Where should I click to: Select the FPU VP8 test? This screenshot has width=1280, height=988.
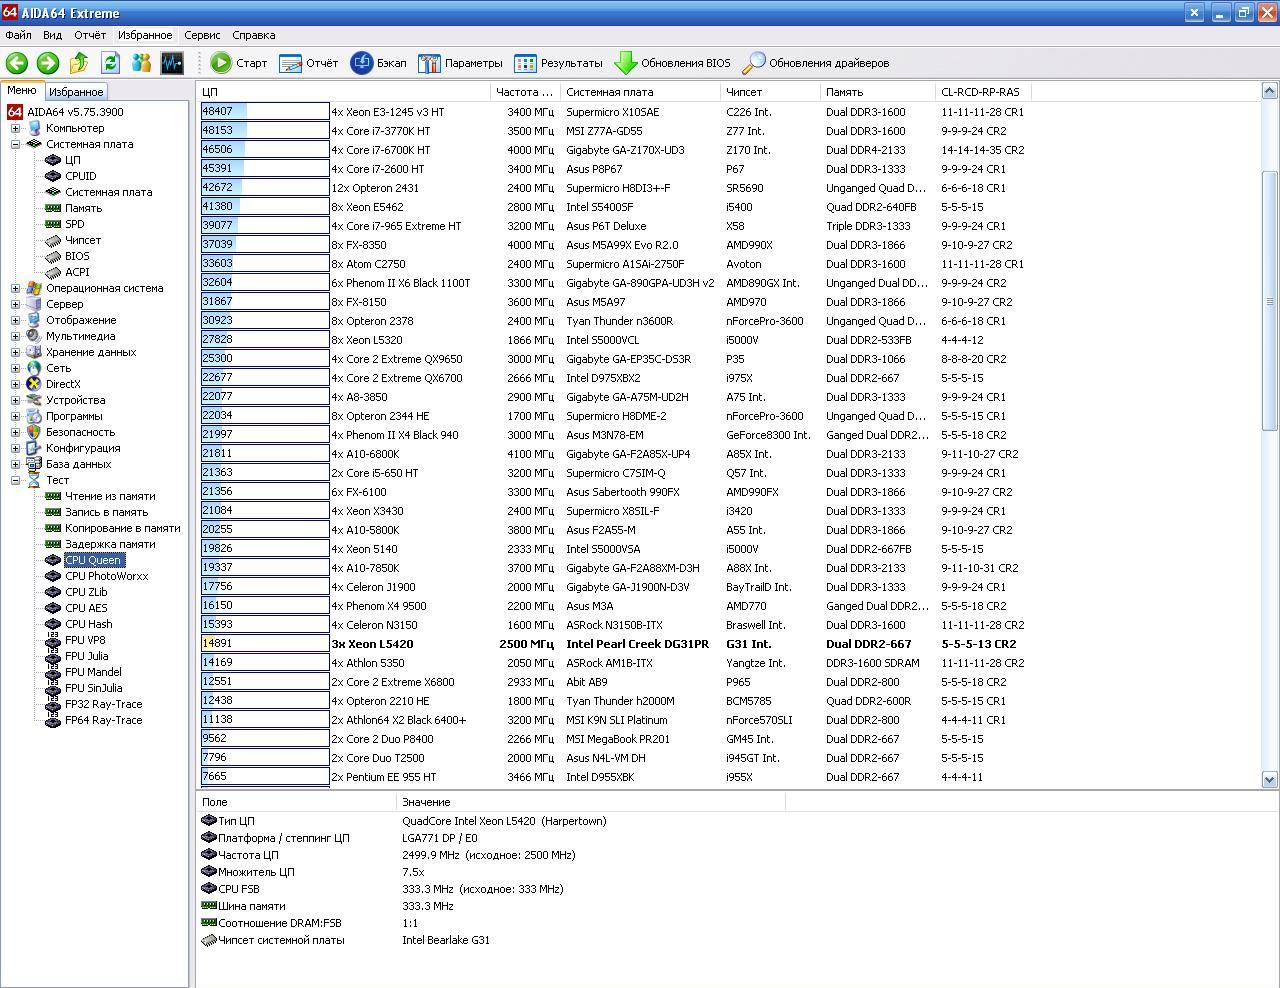[x=85, y=640]
